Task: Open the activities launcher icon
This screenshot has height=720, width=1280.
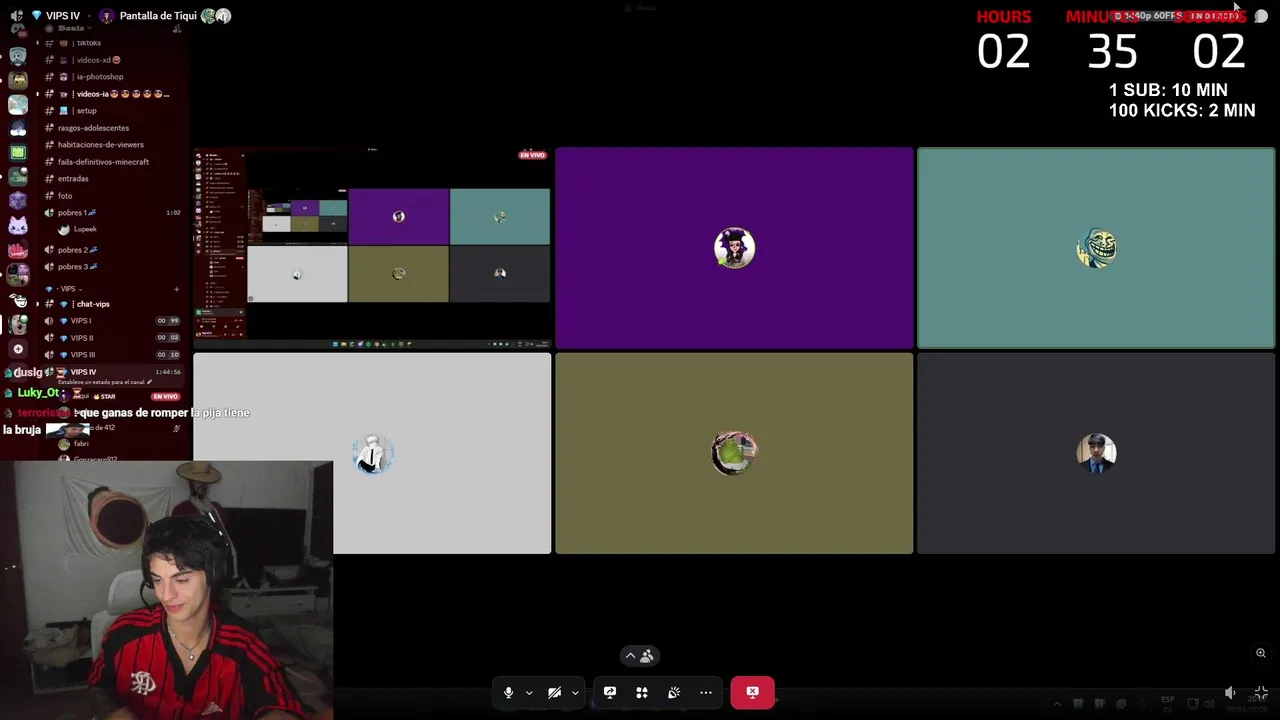Action: point(642,692)
